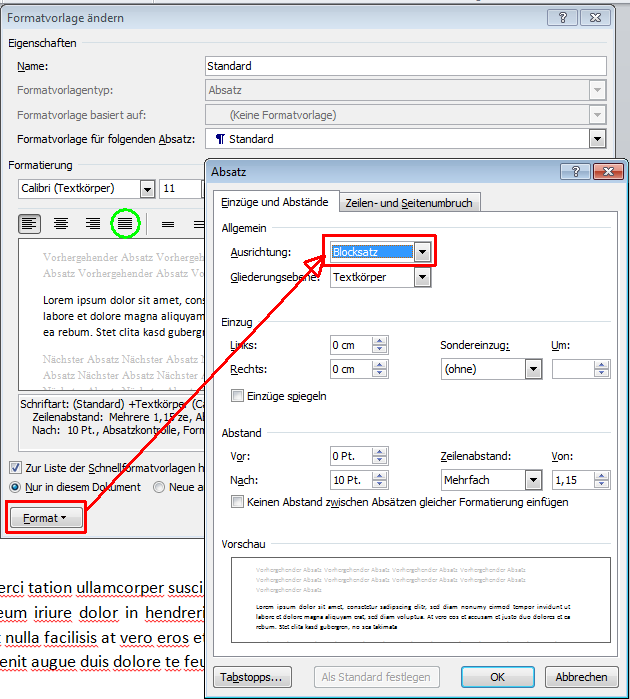This screenshot has width=630, height=699.
Task: Open the Gliederungsebene dropdown
Action: 422,277
